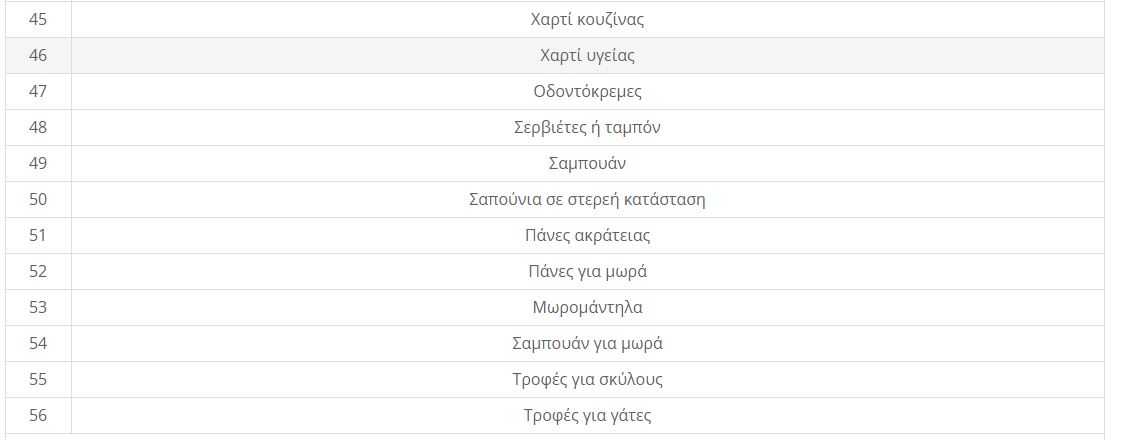Select the "Τροφές για γάτες" cell
This screenshot has width=1144, height=440.
587,416
